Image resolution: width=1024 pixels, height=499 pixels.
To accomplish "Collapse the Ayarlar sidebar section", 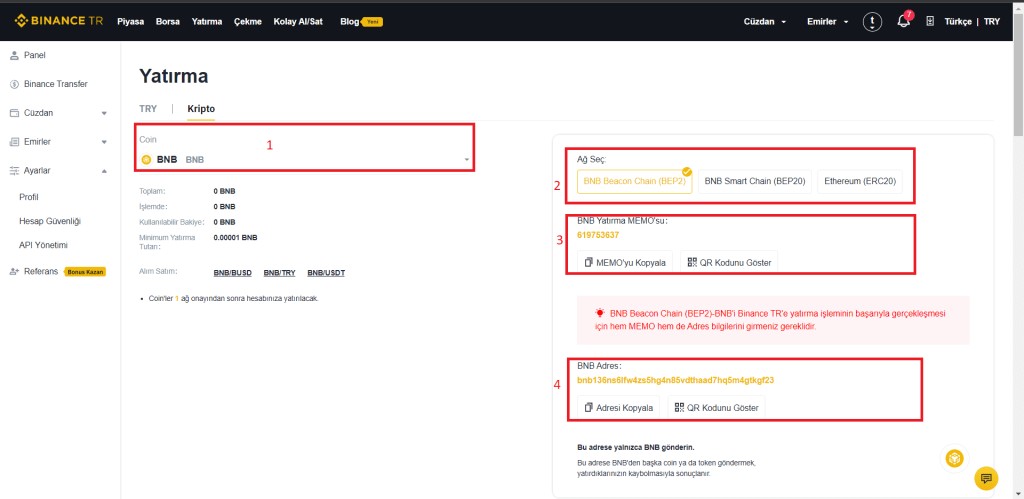I will tap(104, 171).
